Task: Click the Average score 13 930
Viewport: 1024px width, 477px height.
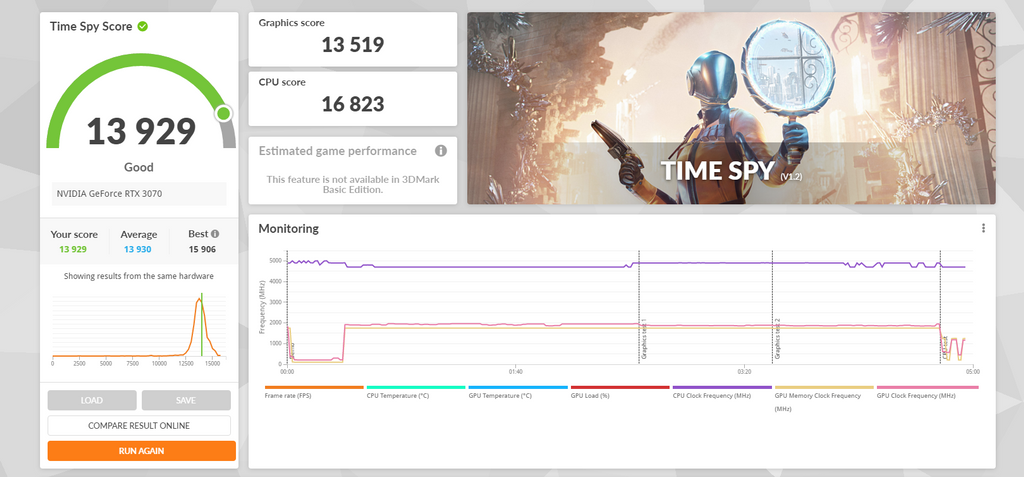Action: click(x=138, y=250)
